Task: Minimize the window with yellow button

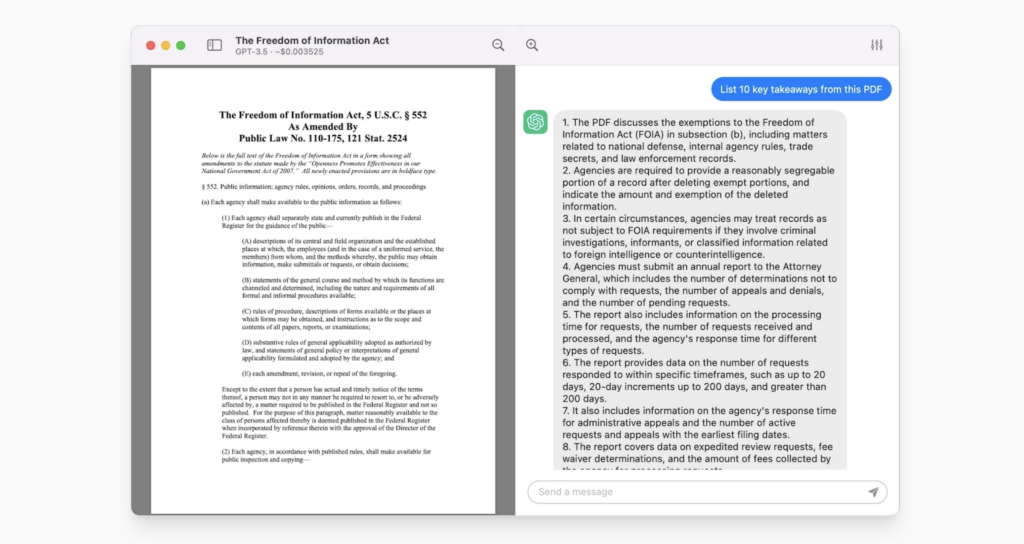Action: 166,45
